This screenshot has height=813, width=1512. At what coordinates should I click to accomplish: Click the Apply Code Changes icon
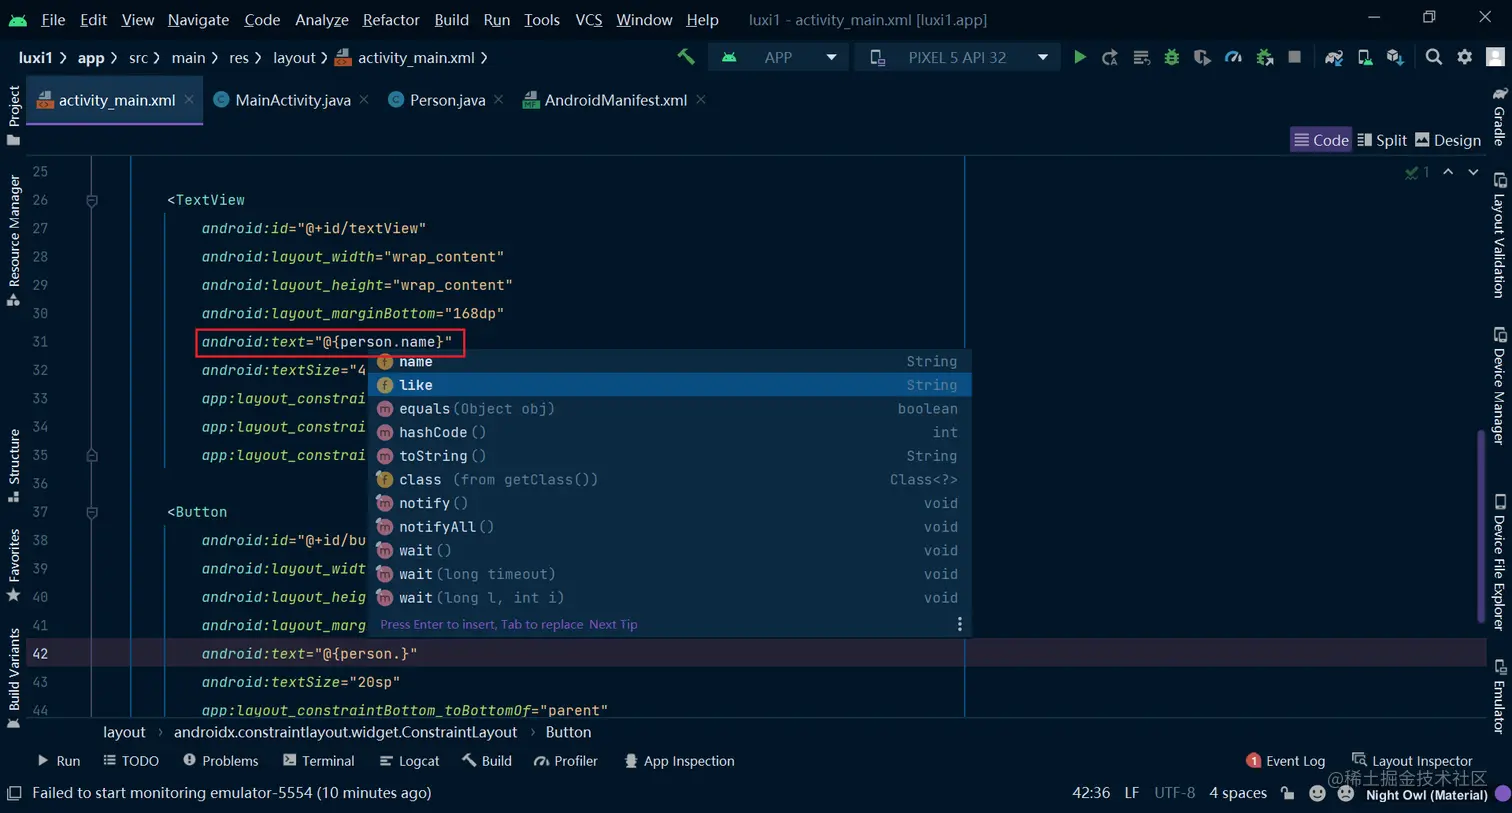[1141, 57]
